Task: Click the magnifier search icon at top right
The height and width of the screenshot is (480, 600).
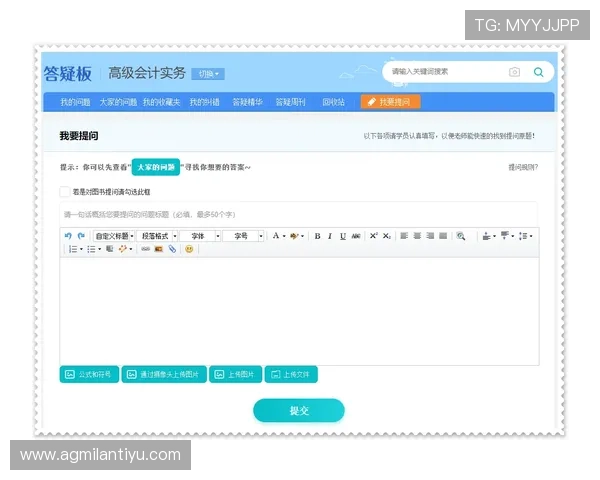Action: 538,72
